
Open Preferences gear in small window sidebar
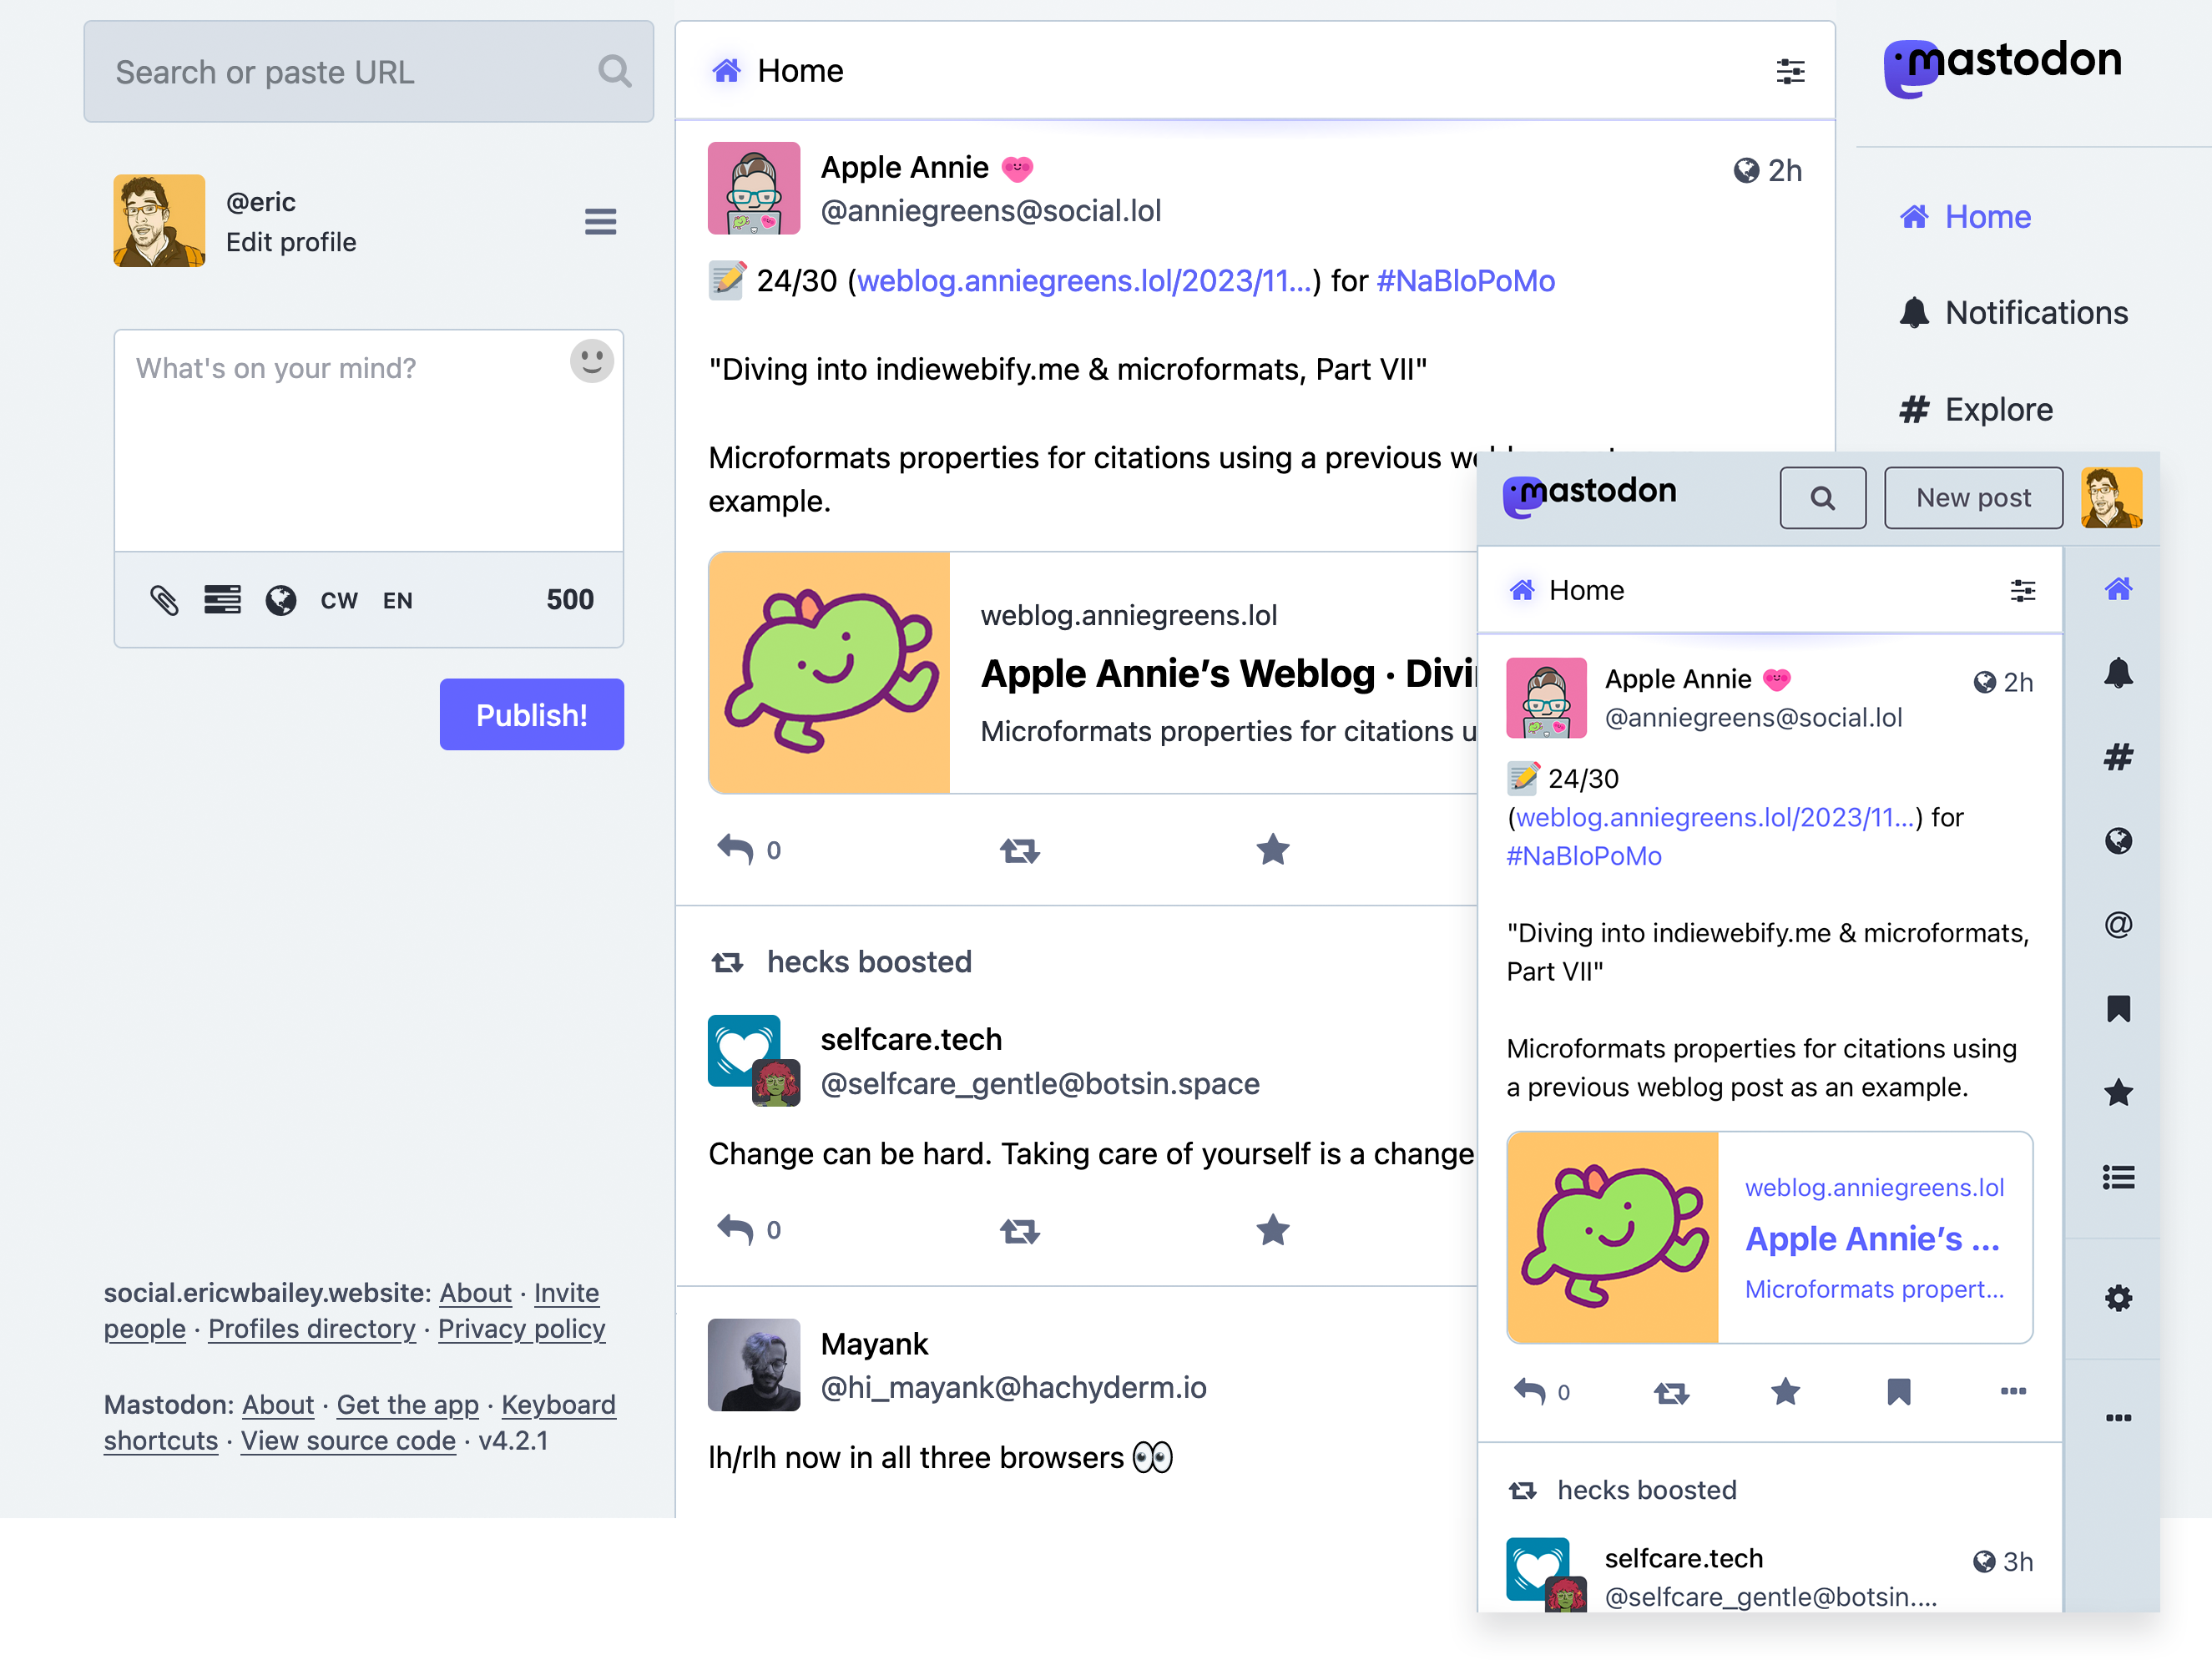tap(2118, 1299)
